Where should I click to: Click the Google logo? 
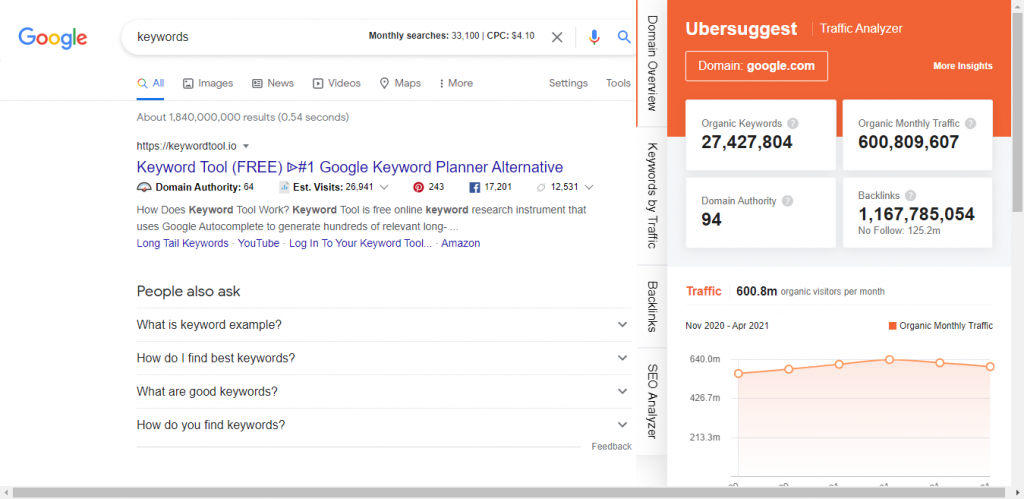tap(52, 38)
